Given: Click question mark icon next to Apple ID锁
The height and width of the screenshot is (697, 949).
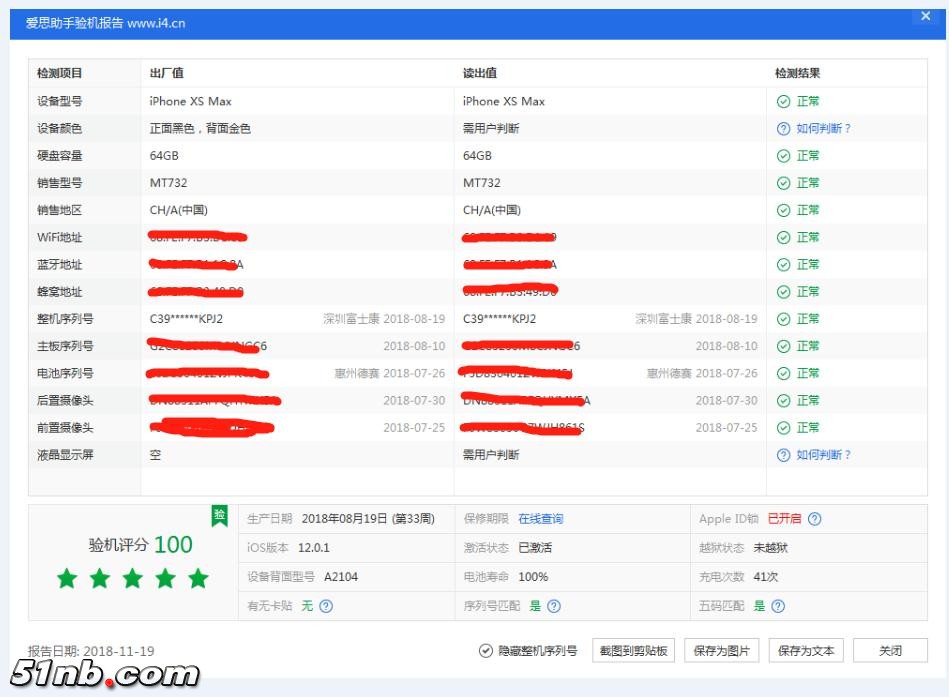Looking at the screenshot, I should coord(816,518).
